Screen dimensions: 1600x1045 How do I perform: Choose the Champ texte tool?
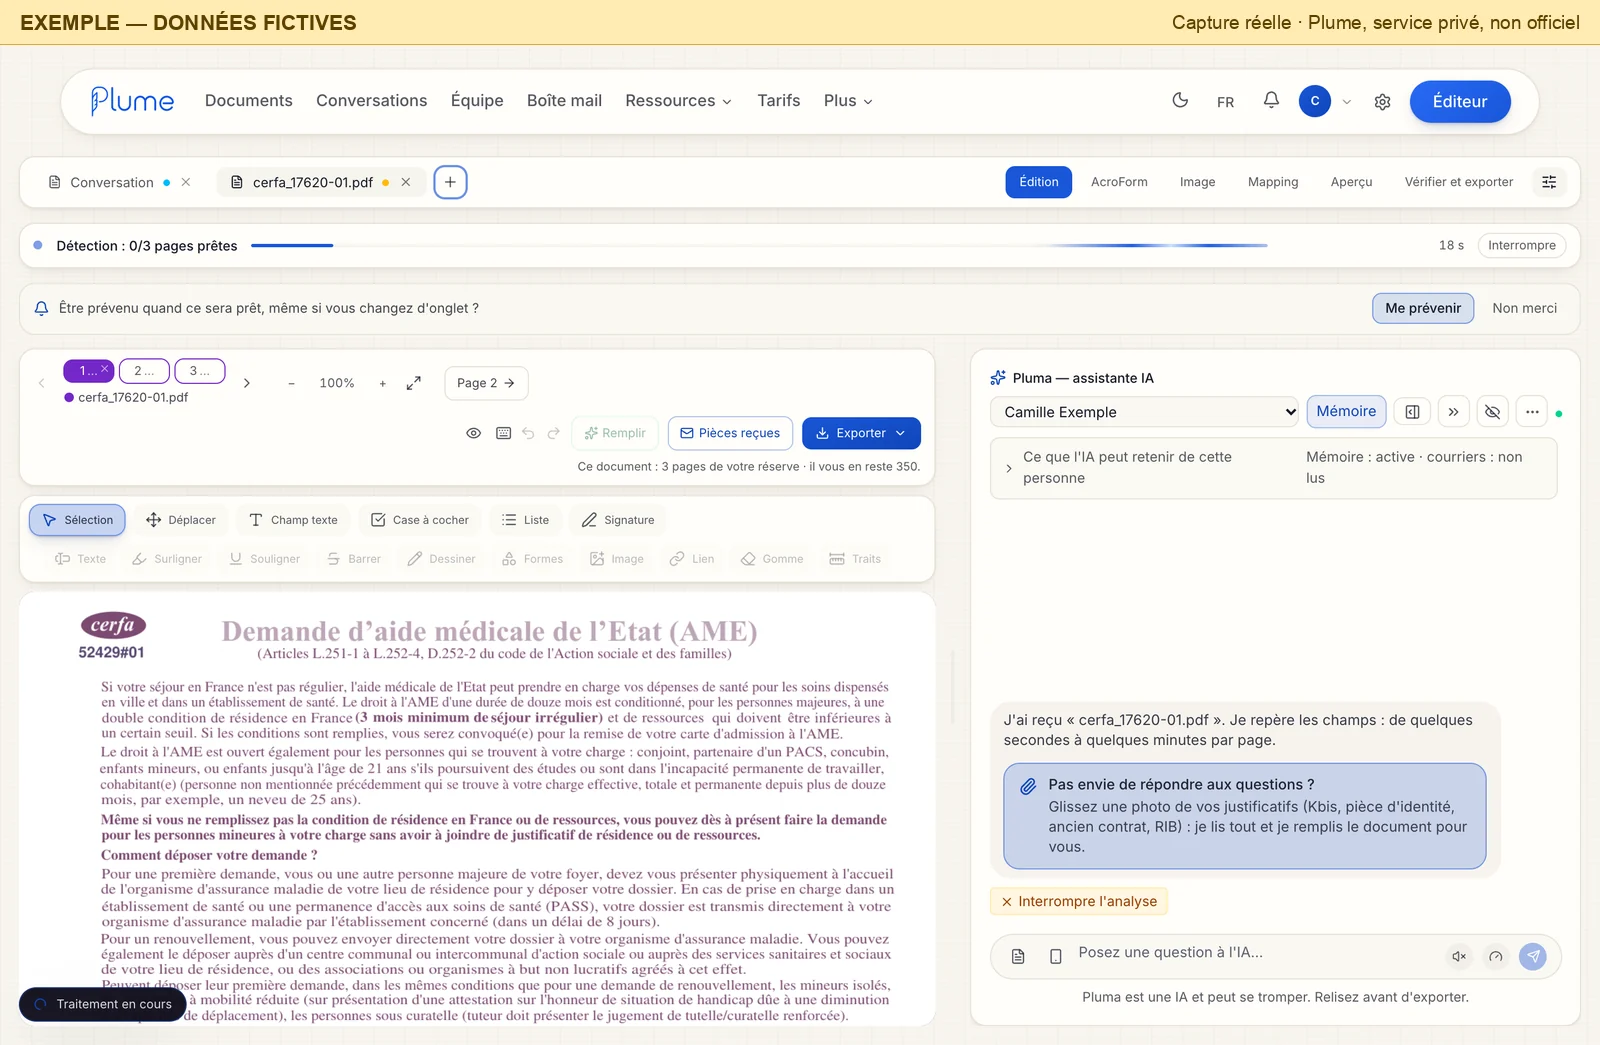click(x=294, y=520)
